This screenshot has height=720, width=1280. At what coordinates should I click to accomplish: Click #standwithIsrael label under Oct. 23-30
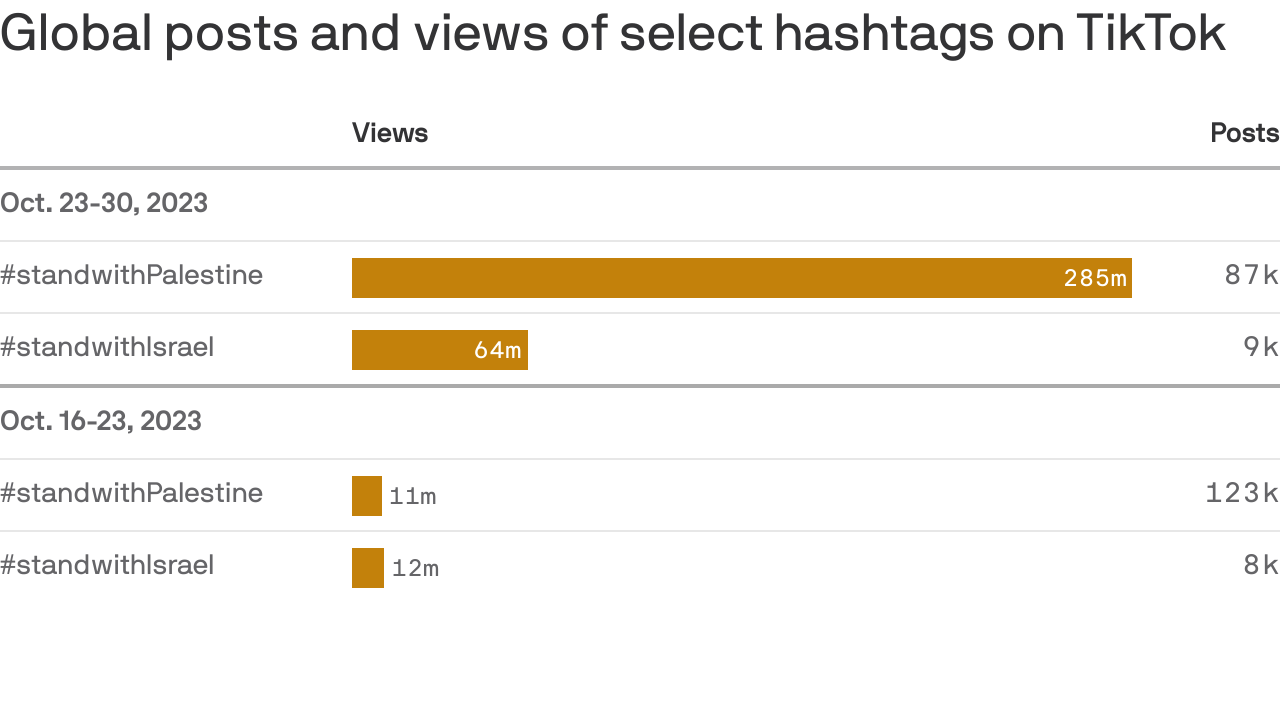107,347
